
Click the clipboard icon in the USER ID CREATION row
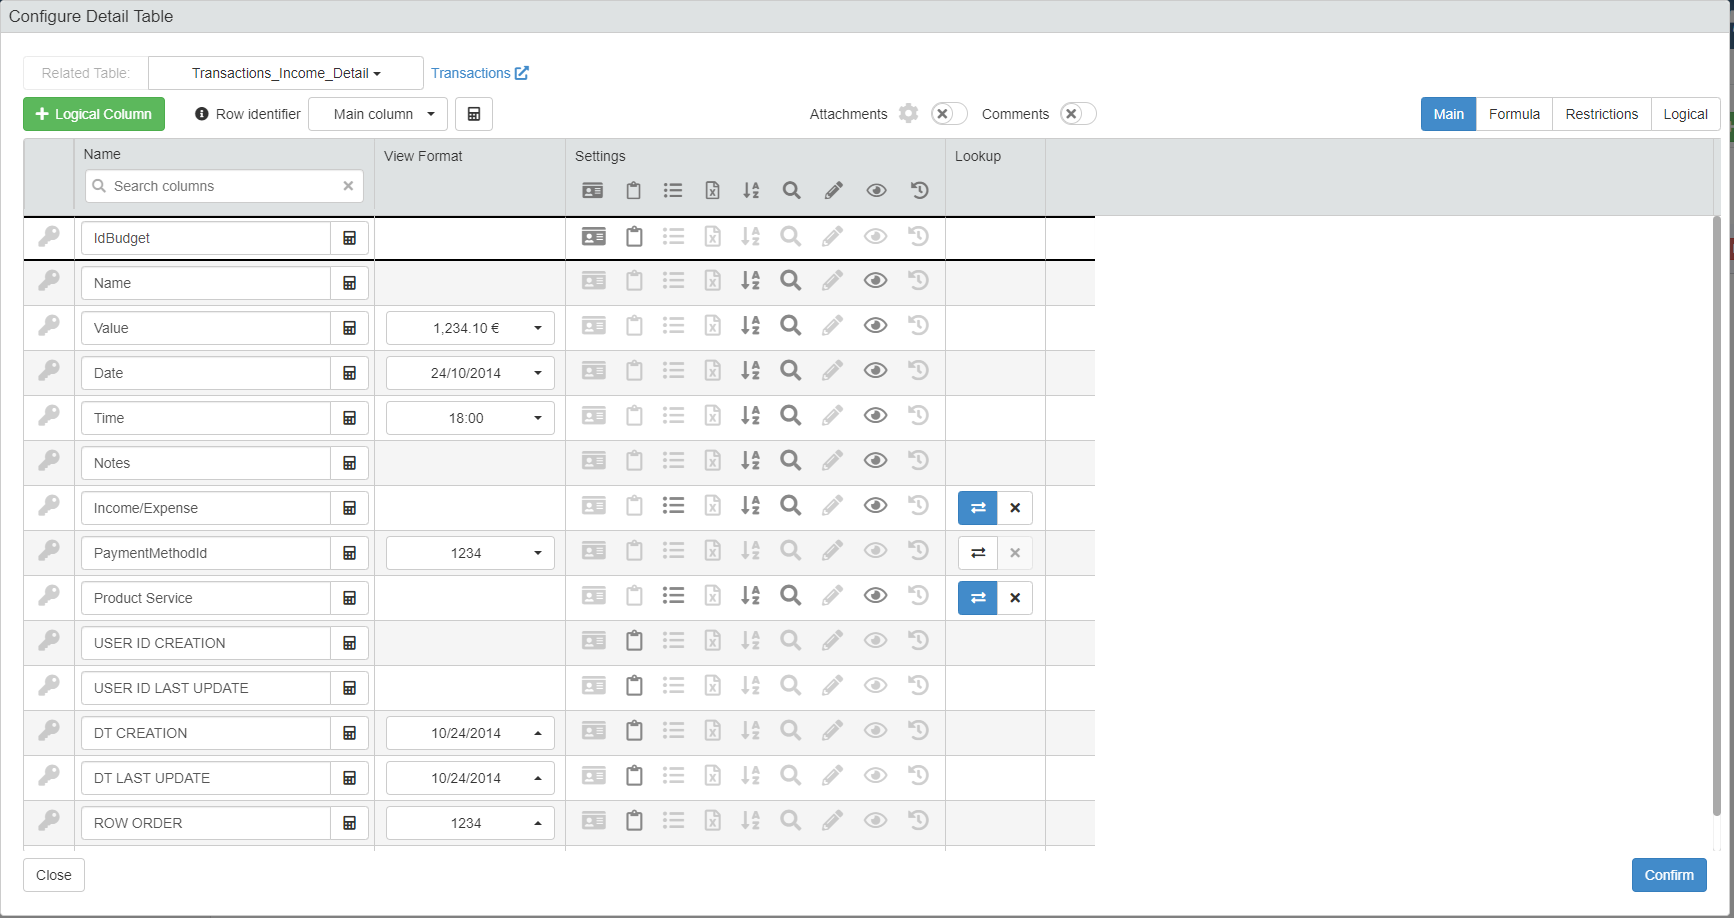coord(634,641)
